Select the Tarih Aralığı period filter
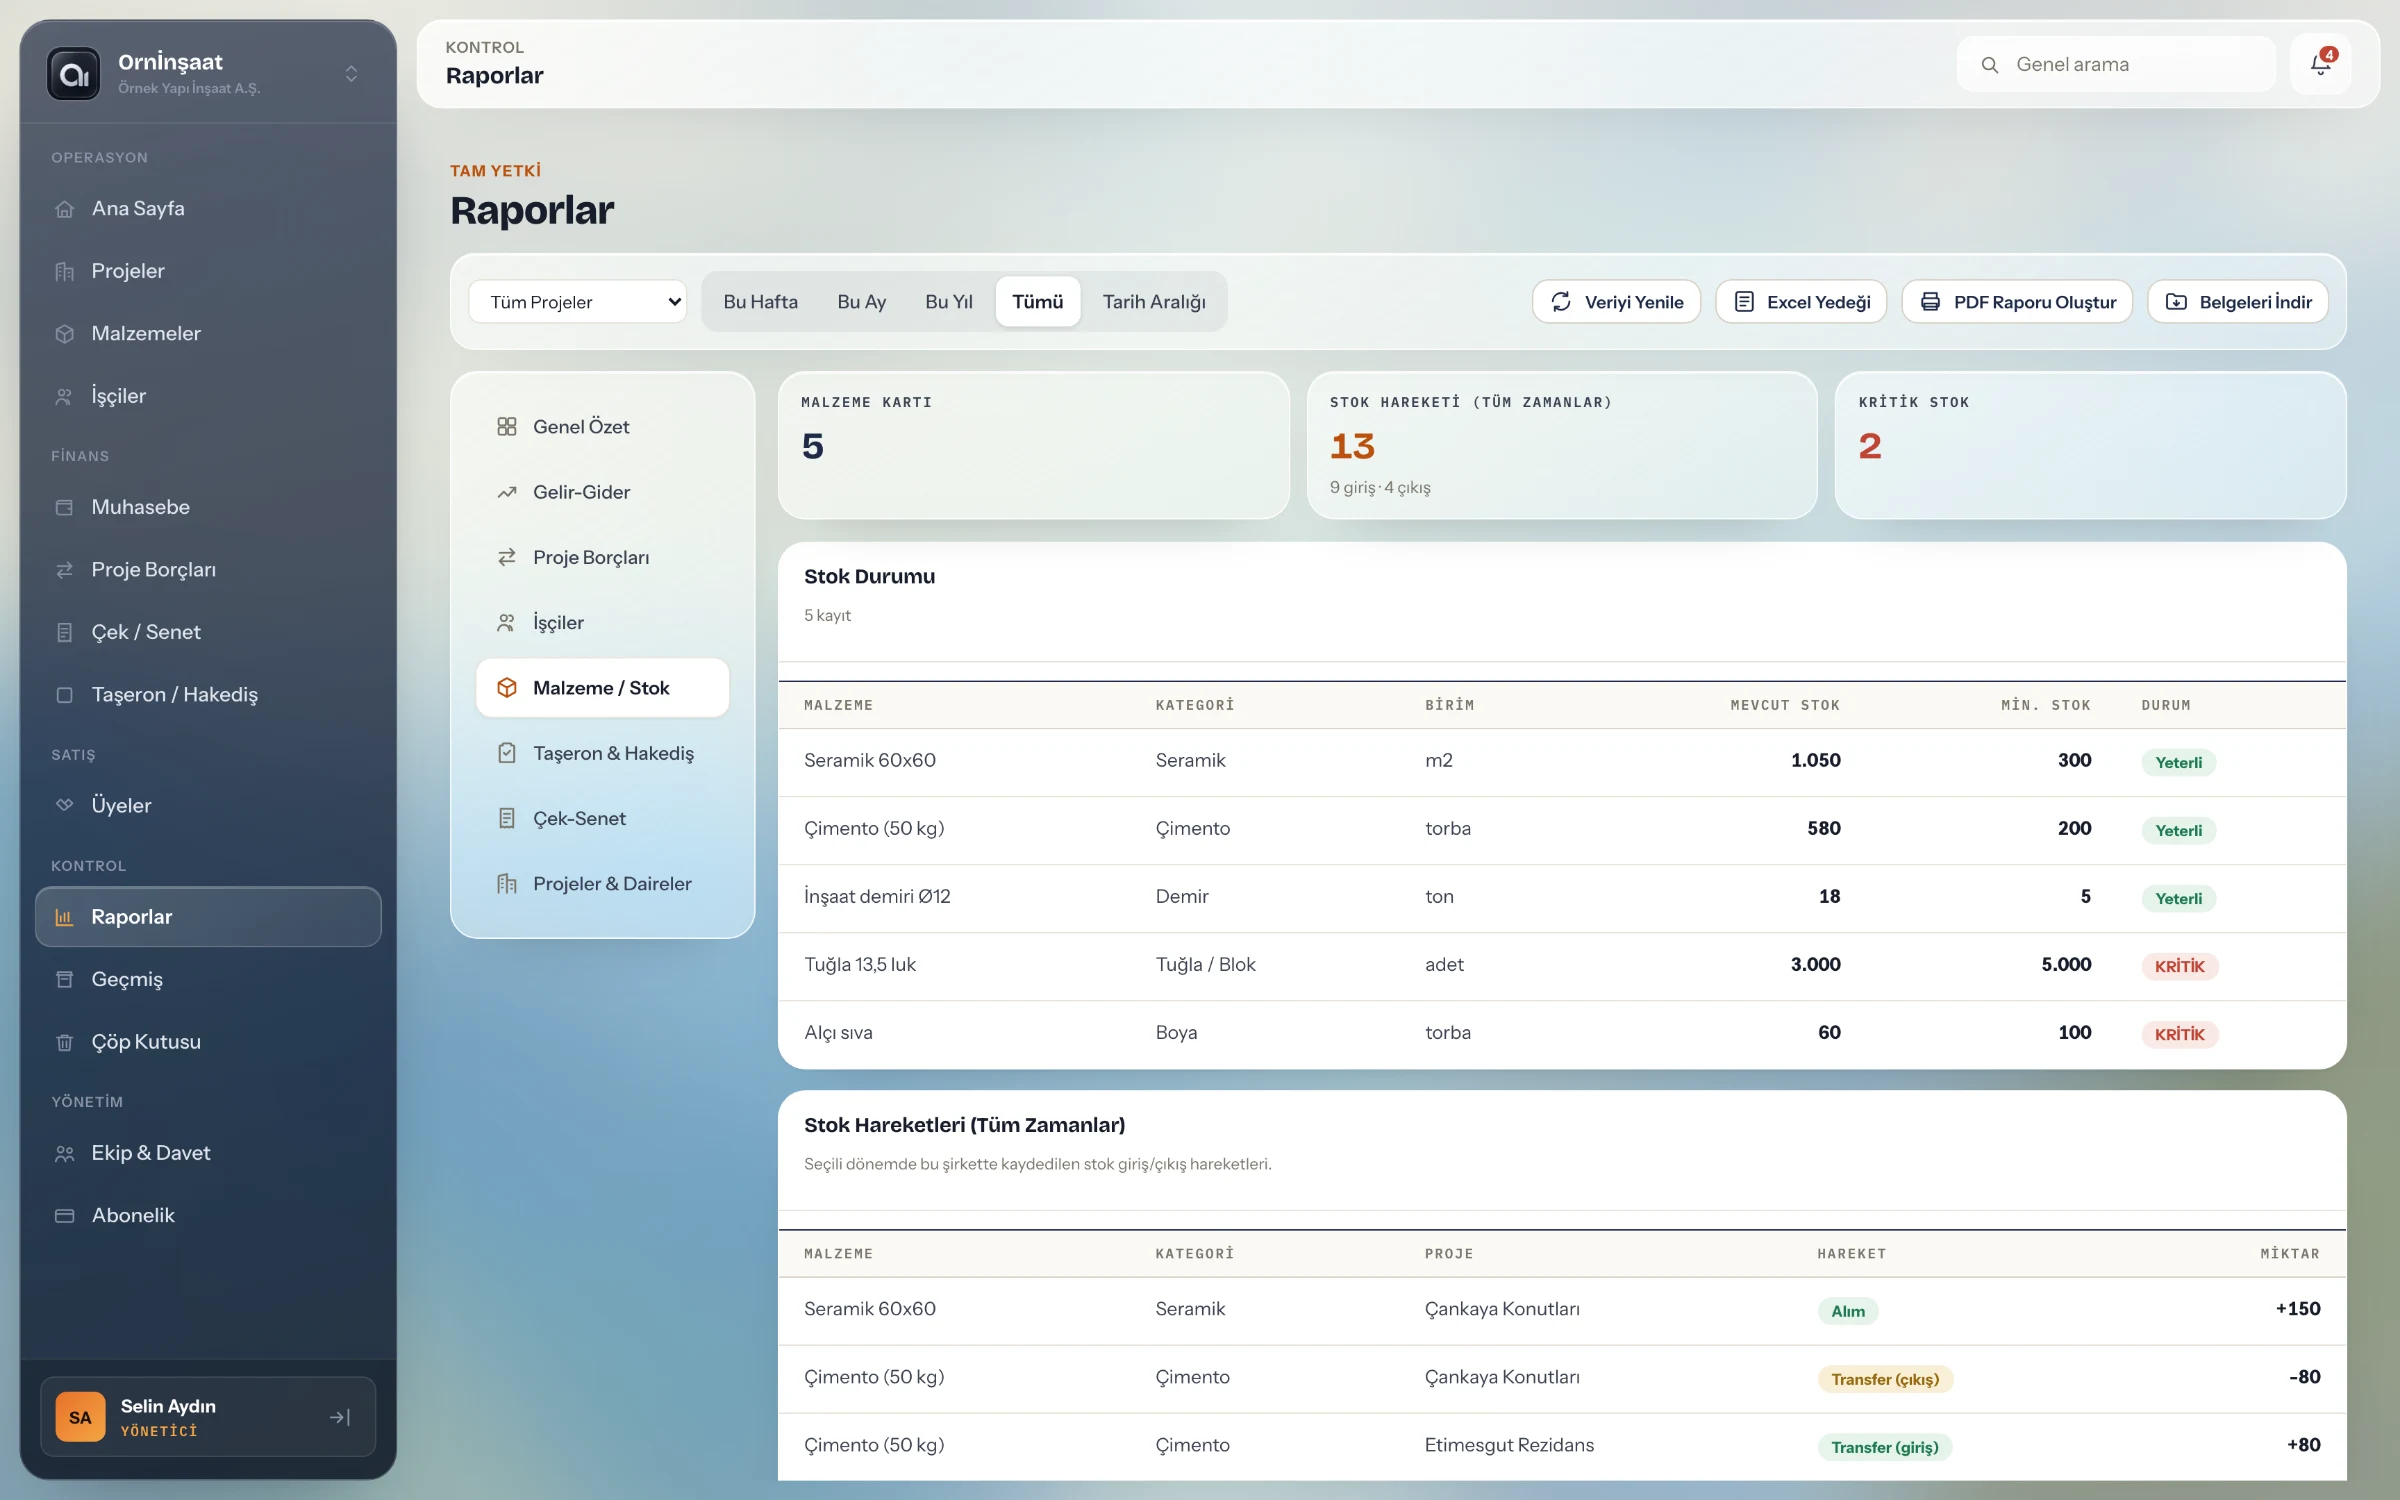The image size is (2400, 1500). point(1154,302)
